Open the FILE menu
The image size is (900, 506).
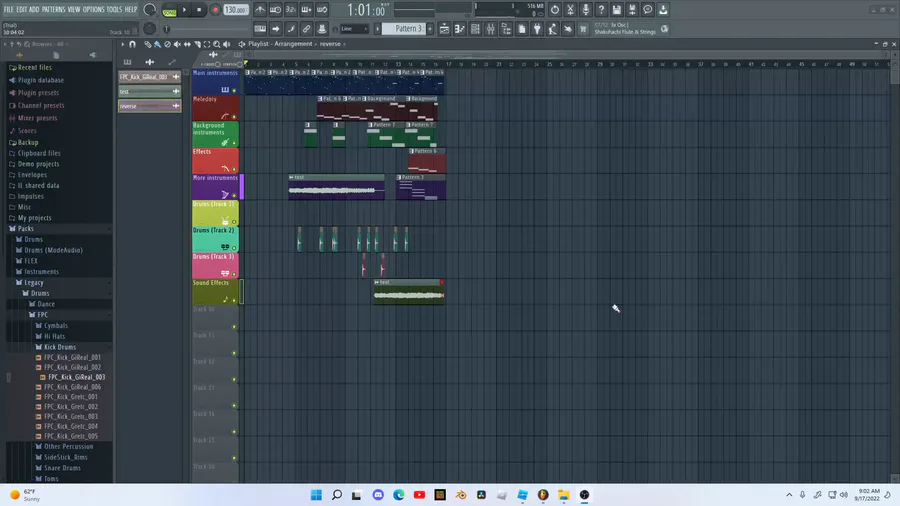(x=9, y=10)
